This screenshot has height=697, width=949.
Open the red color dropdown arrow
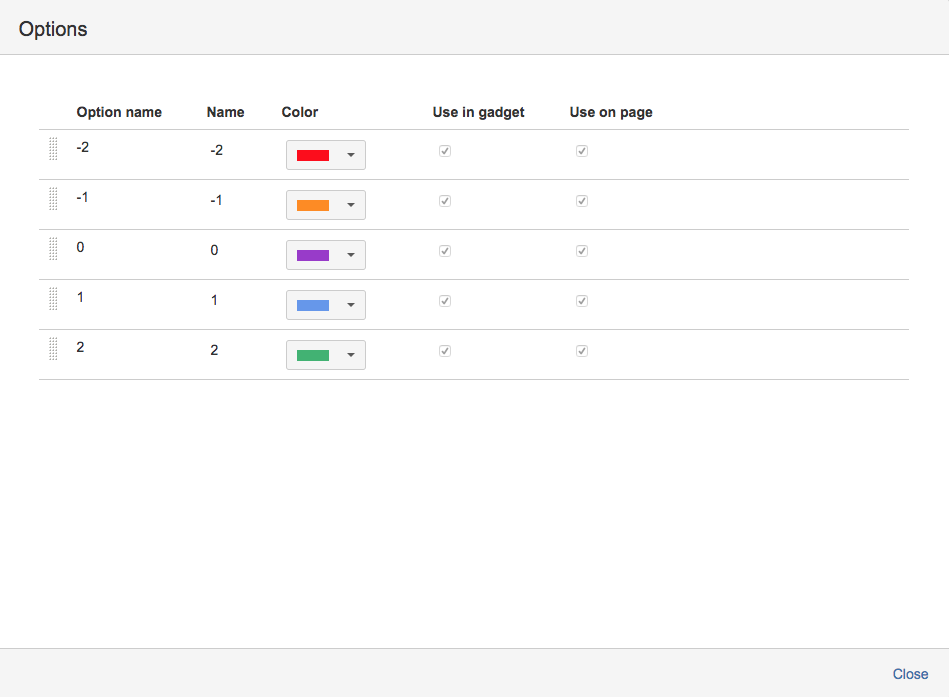(350, 155)
